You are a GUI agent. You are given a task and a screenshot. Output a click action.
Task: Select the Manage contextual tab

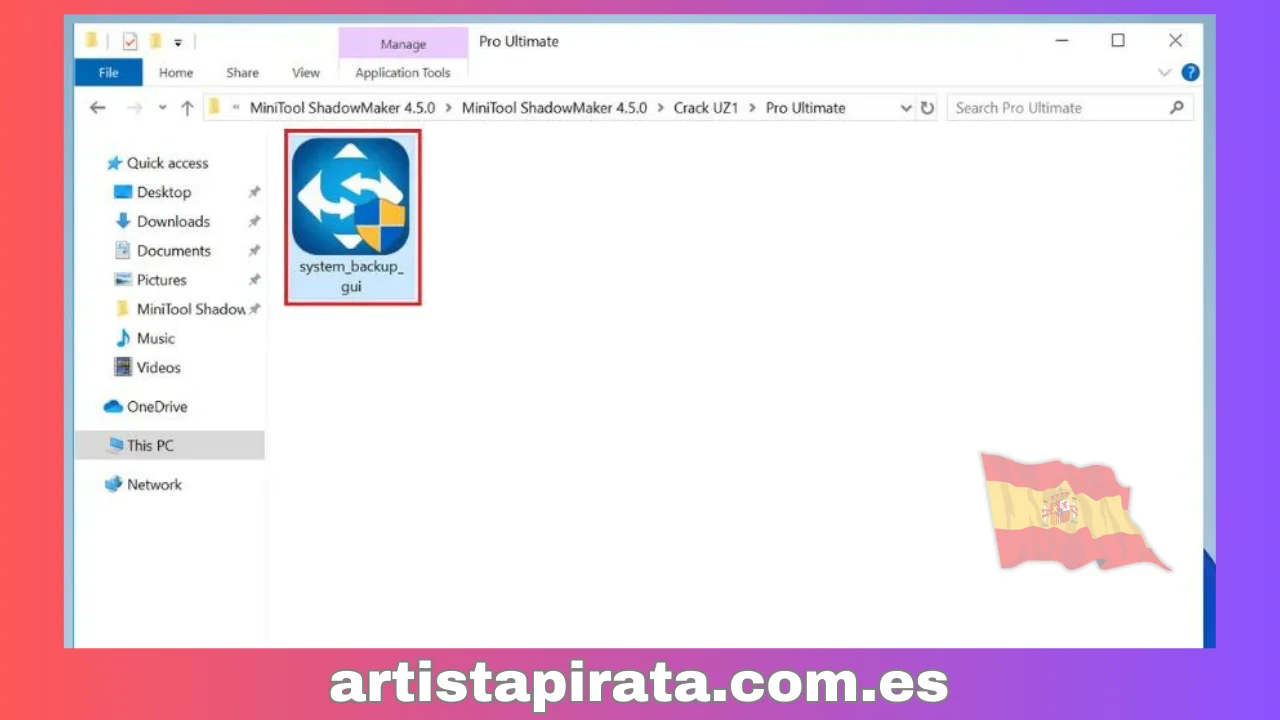(403, 44)
